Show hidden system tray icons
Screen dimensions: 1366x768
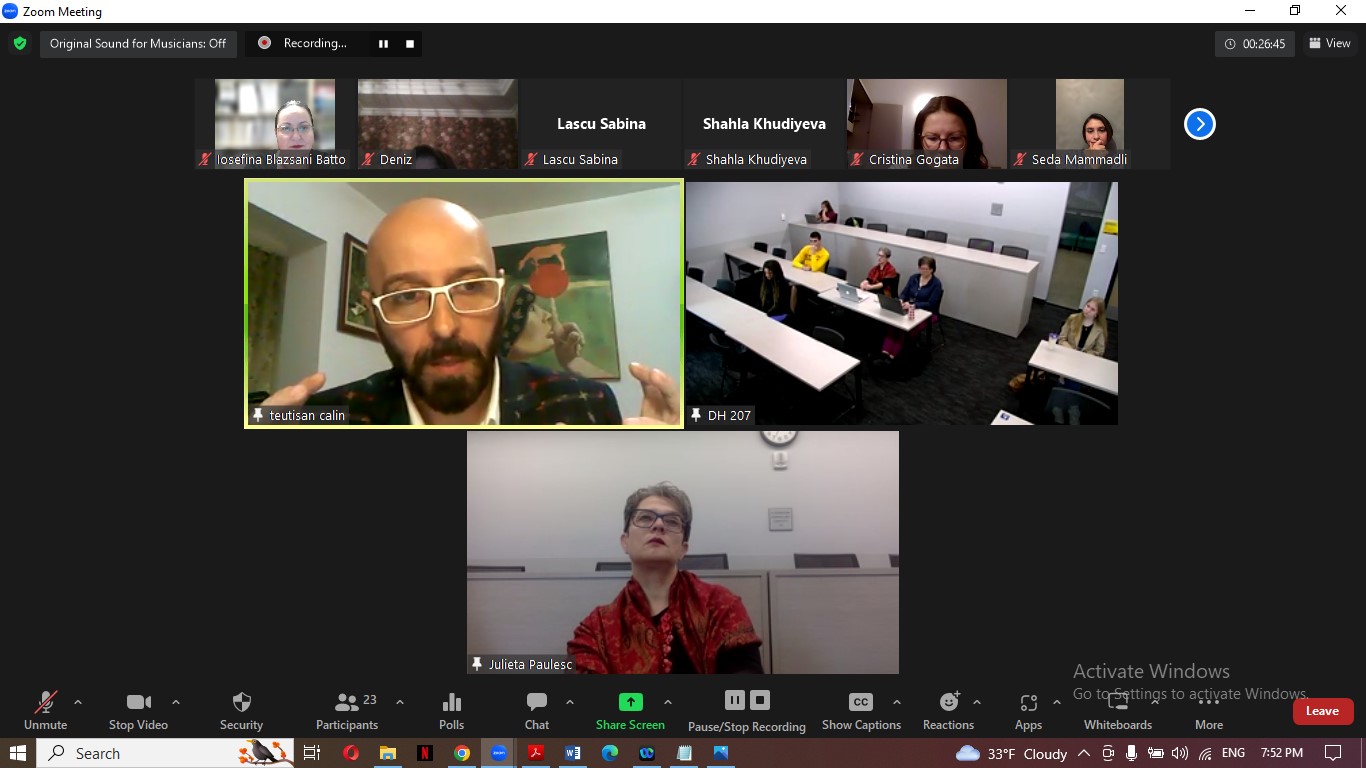(x=1084, y=753)
